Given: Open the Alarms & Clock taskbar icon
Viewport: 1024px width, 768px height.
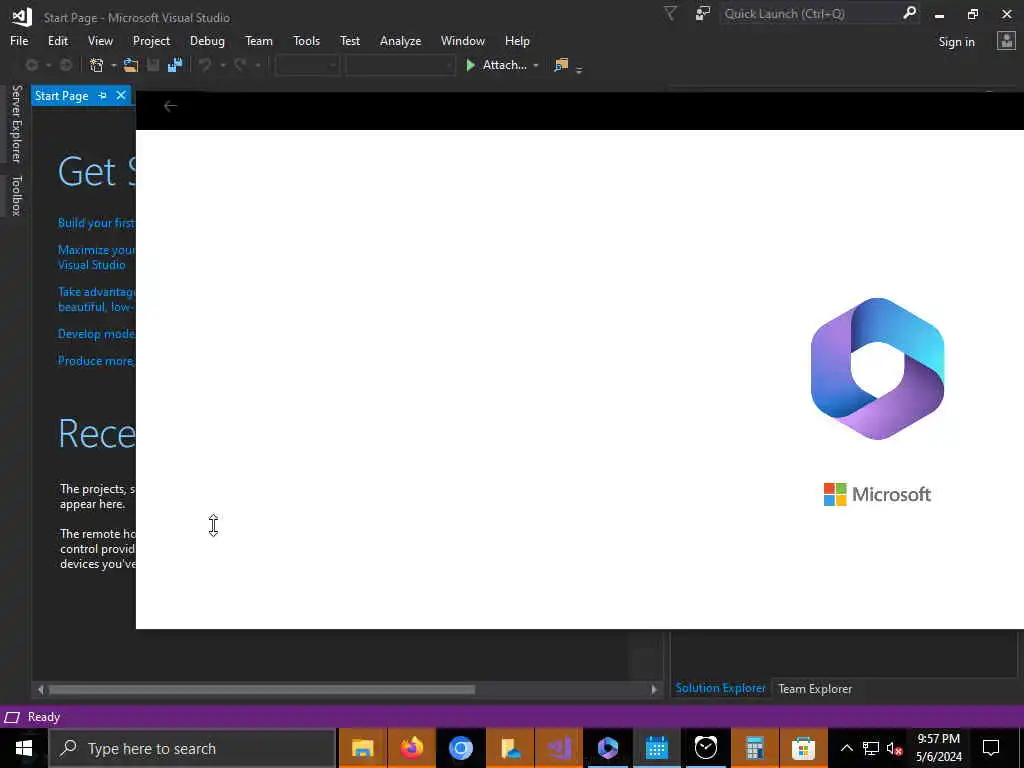Looking at the screenshot, I should coord(705,748).
